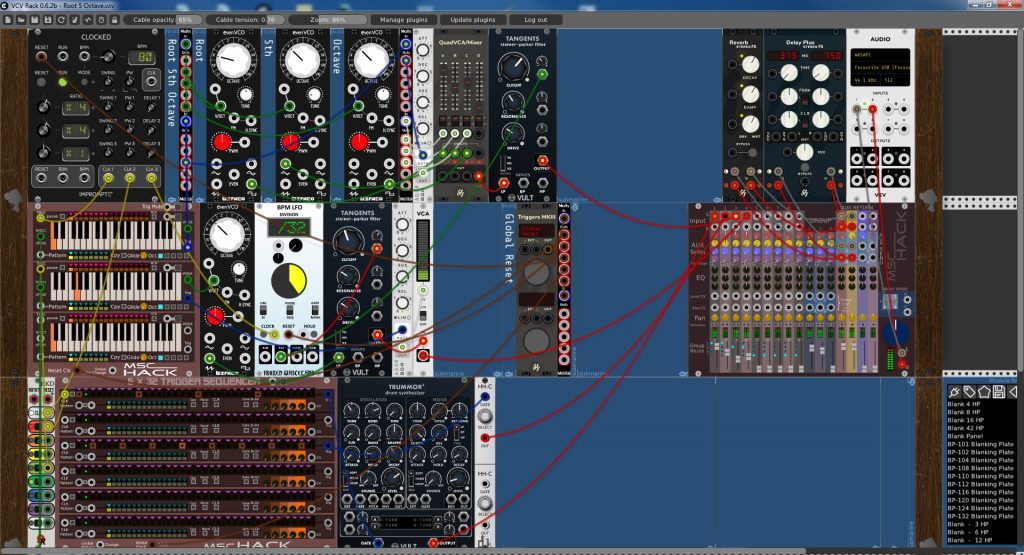This screenshot has height=555, width=1024.
Task: Click the Log out button
Action: pyautogui.click(x=536, y=20)
